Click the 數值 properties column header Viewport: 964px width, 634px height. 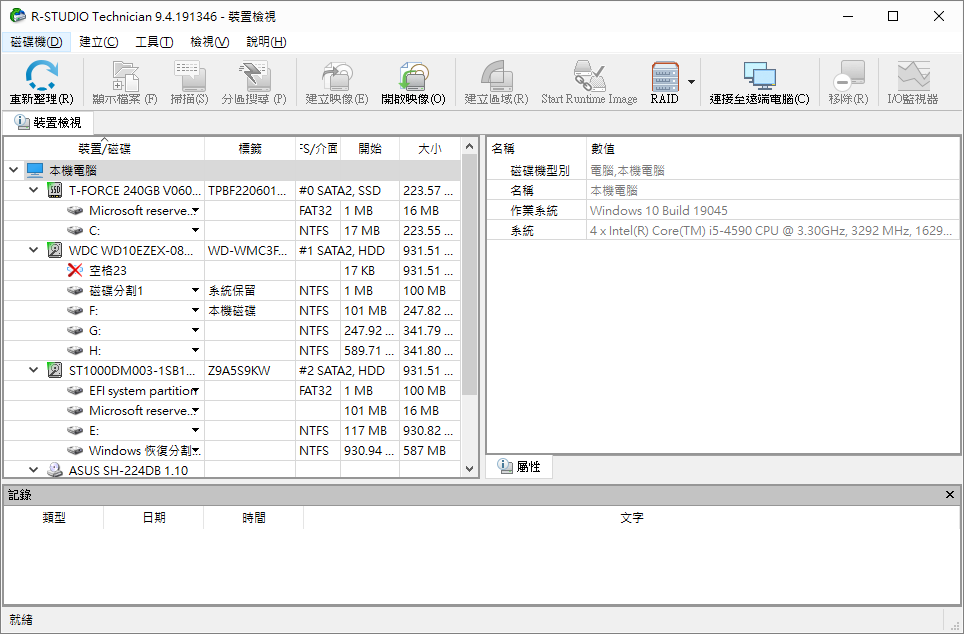(773, 149)
